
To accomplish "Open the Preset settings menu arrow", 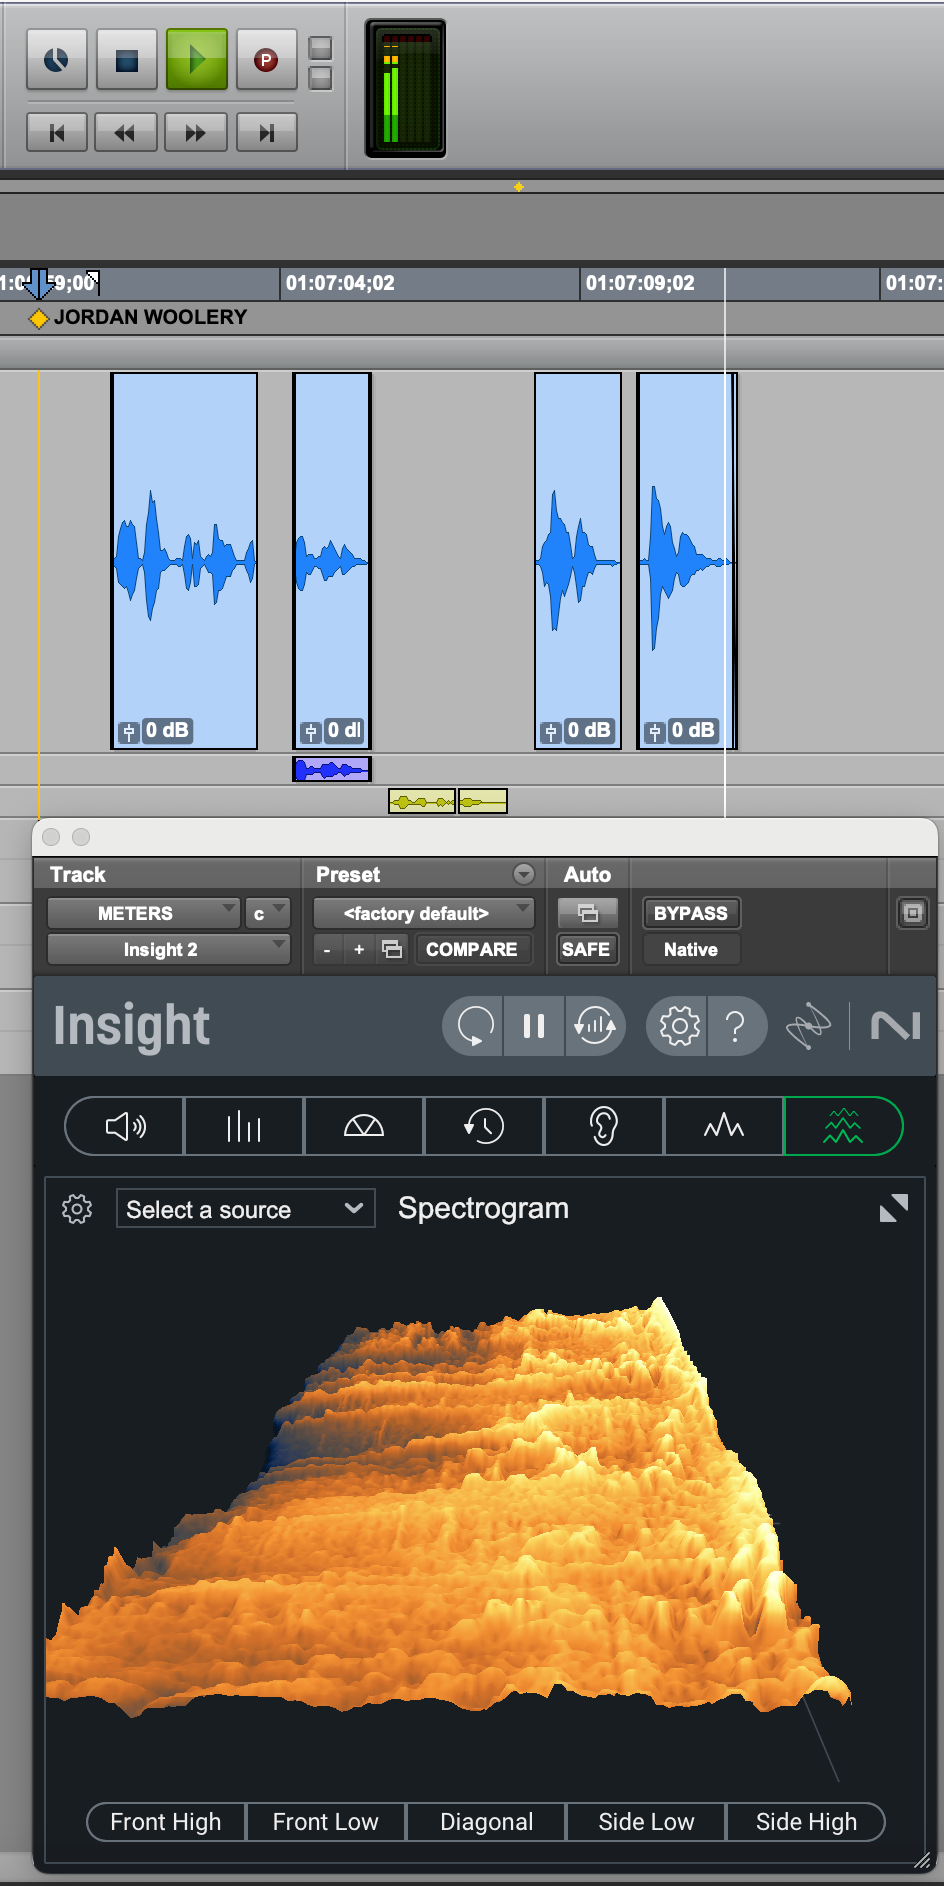I will [x=523, y=874].
